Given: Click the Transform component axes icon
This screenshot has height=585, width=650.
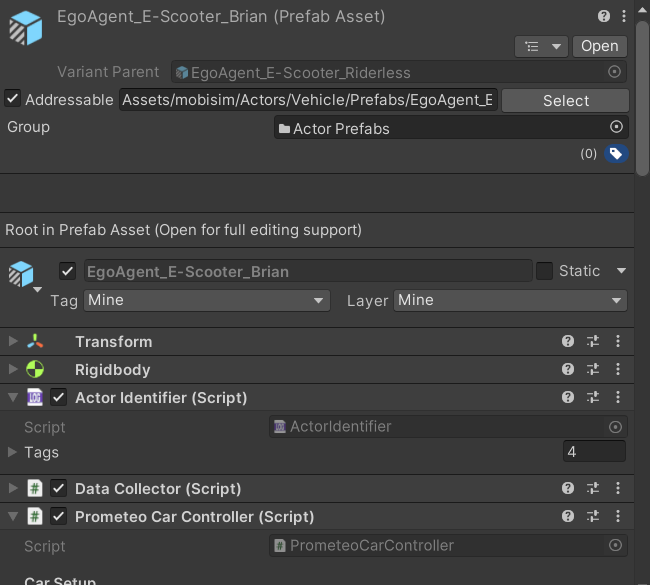Looking at the screenshot, I should coord(35,341).
